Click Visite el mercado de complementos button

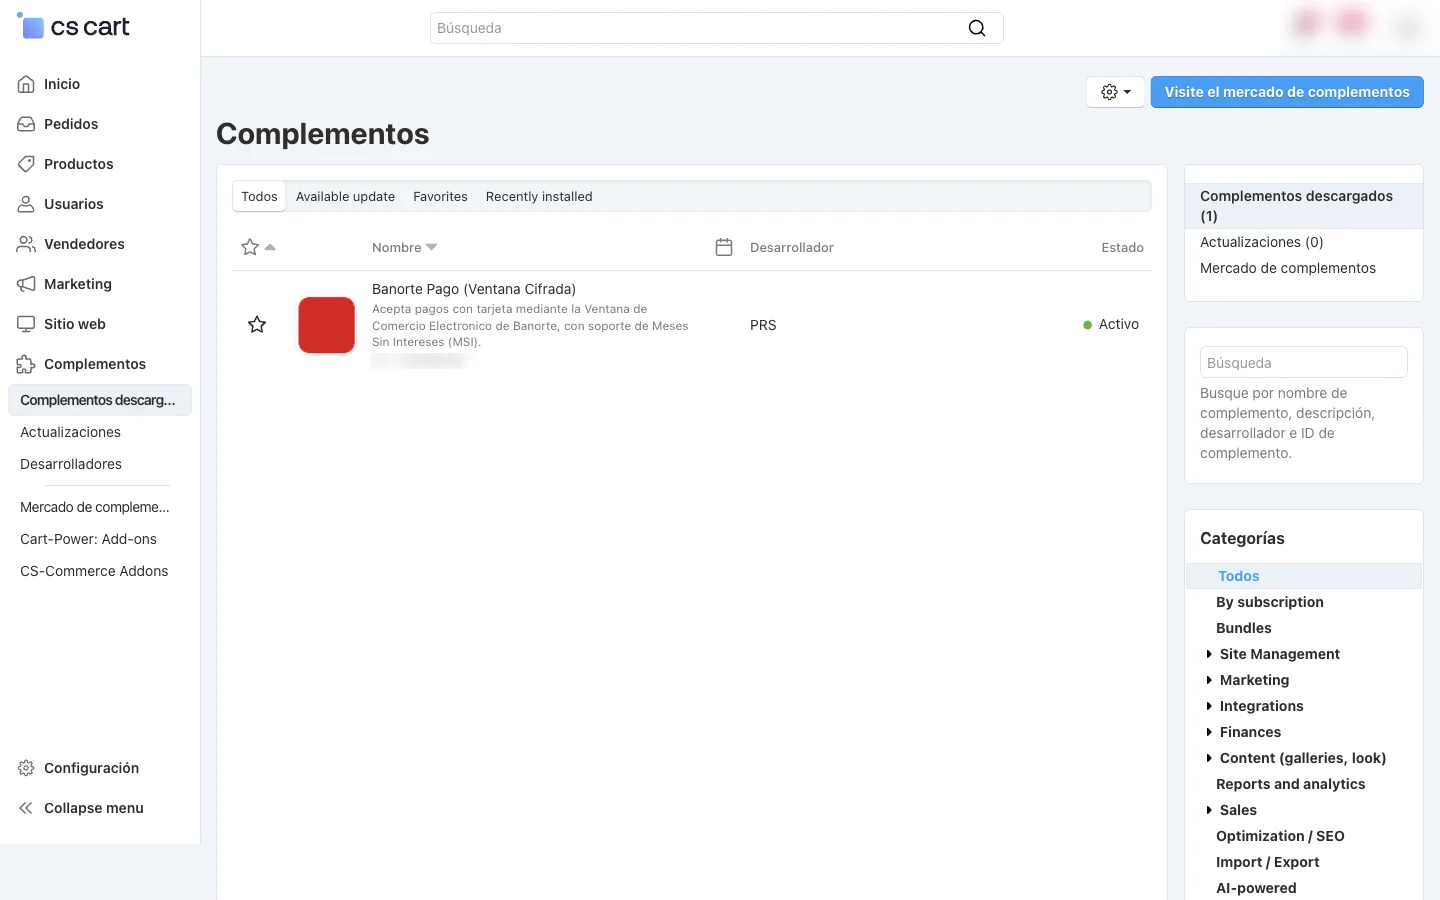click(x=1287, y=92)
